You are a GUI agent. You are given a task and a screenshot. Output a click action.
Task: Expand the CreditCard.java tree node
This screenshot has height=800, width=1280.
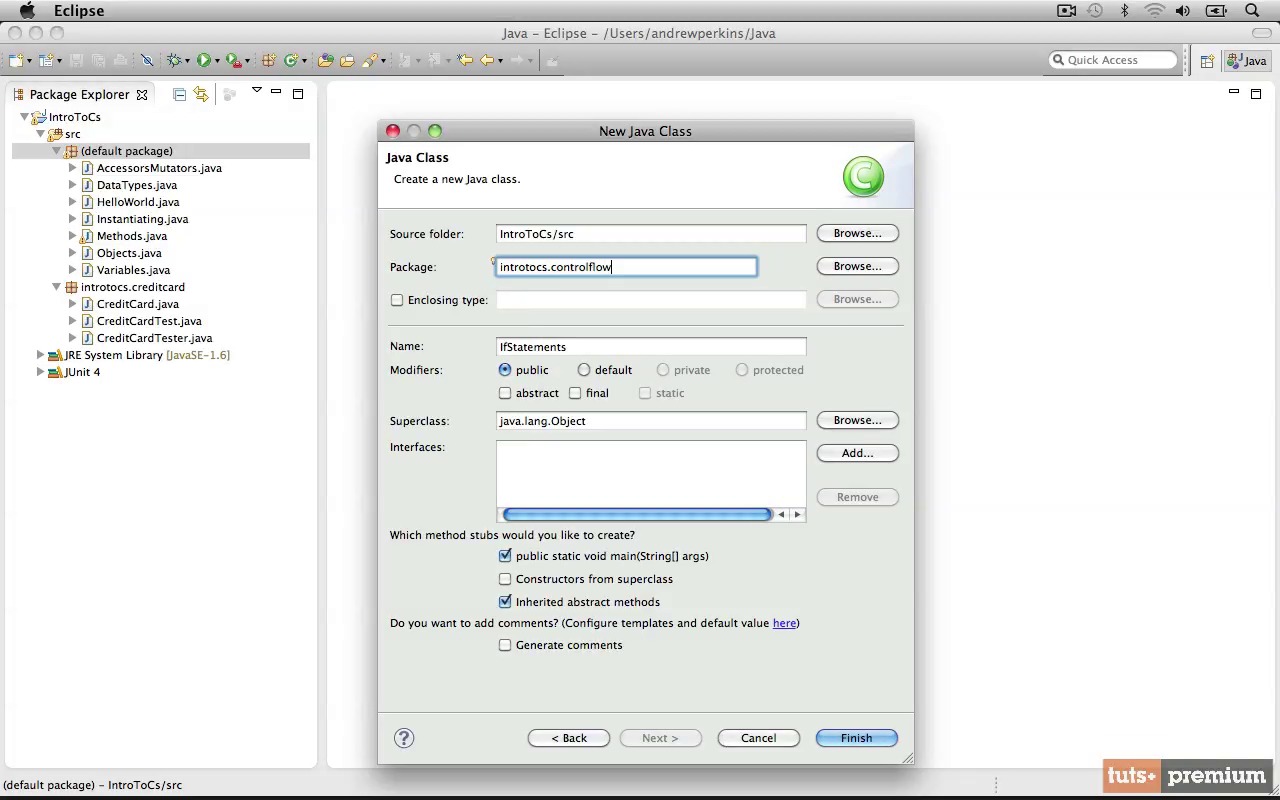(73, 304)
